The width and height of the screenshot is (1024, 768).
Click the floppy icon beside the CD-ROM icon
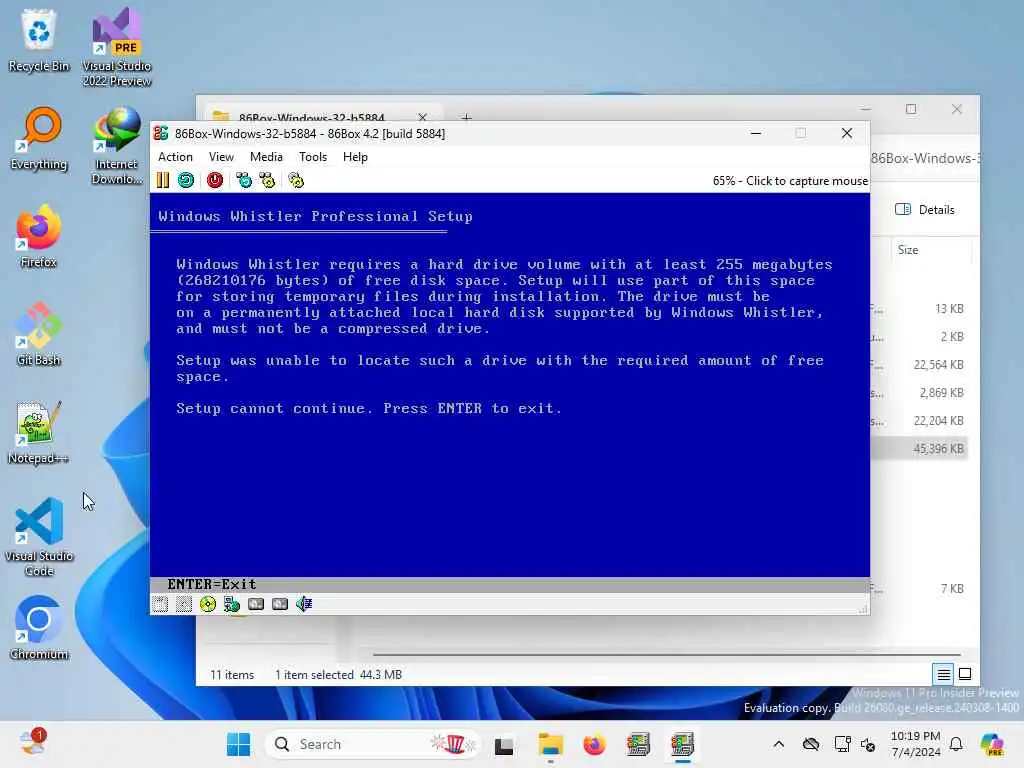(x=184, y=604)
